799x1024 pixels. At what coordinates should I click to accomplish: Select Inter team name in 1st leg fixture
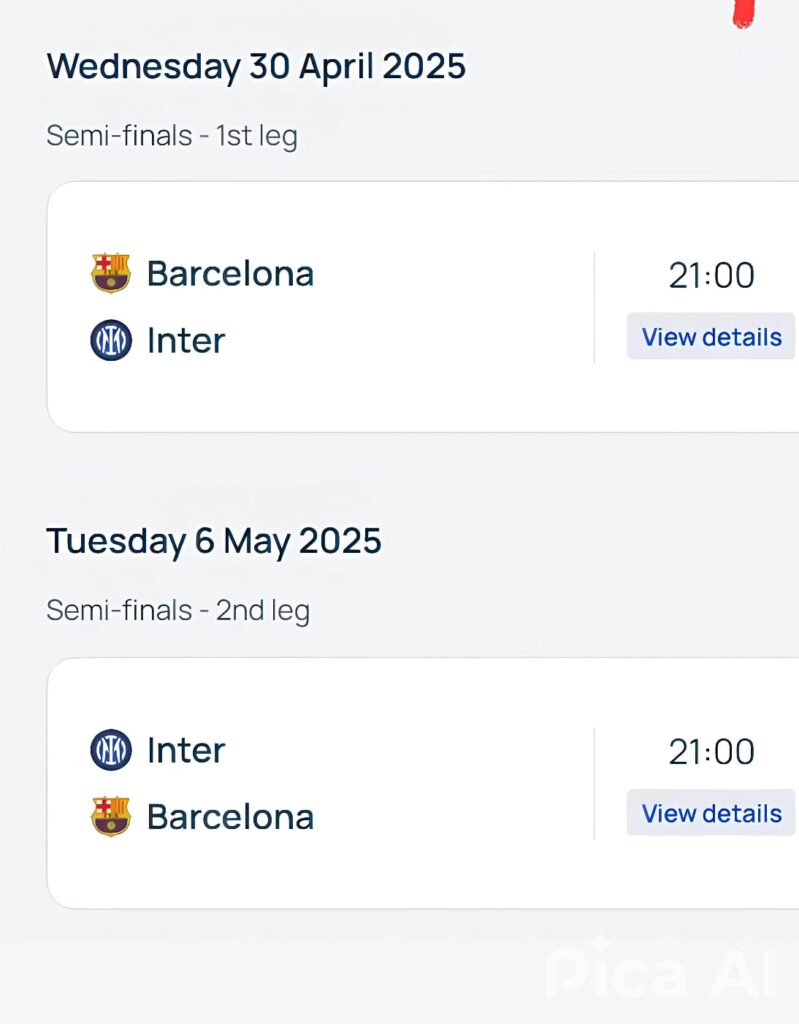coord(186,340)
